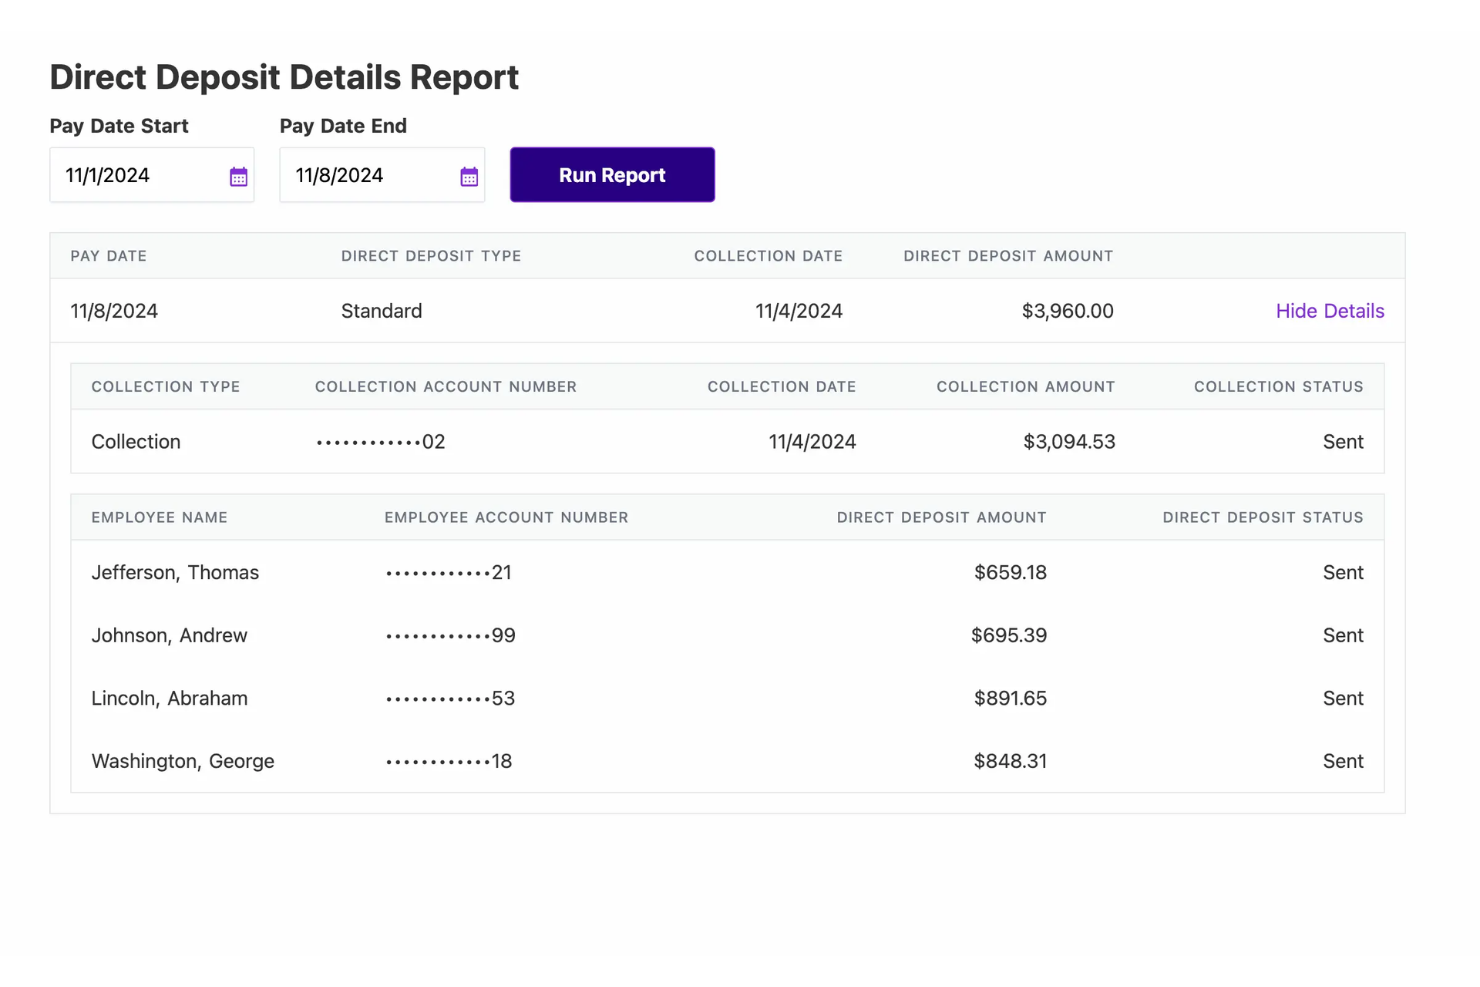Click the Collection row for account ending 02

click(600, 441)
